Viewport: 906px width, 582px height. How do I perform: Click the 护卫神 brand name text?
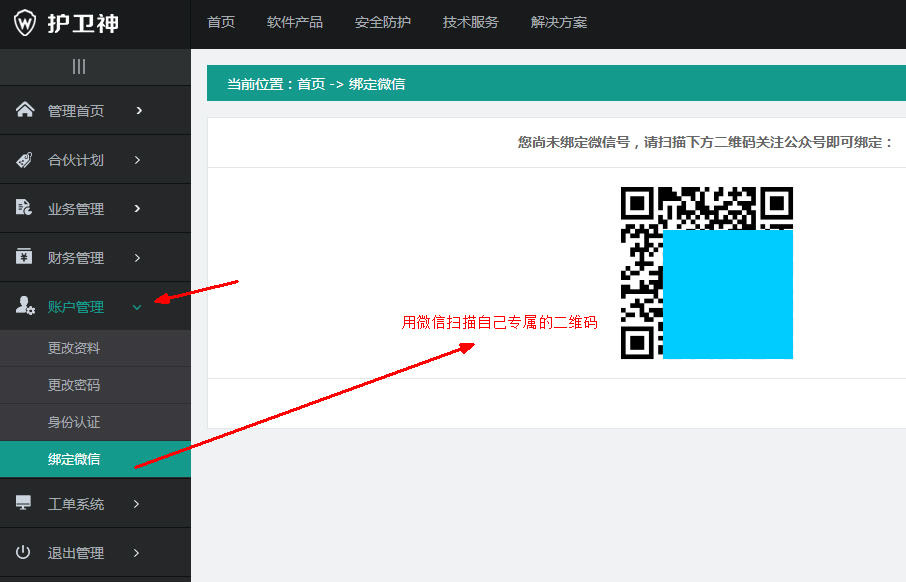83,24
